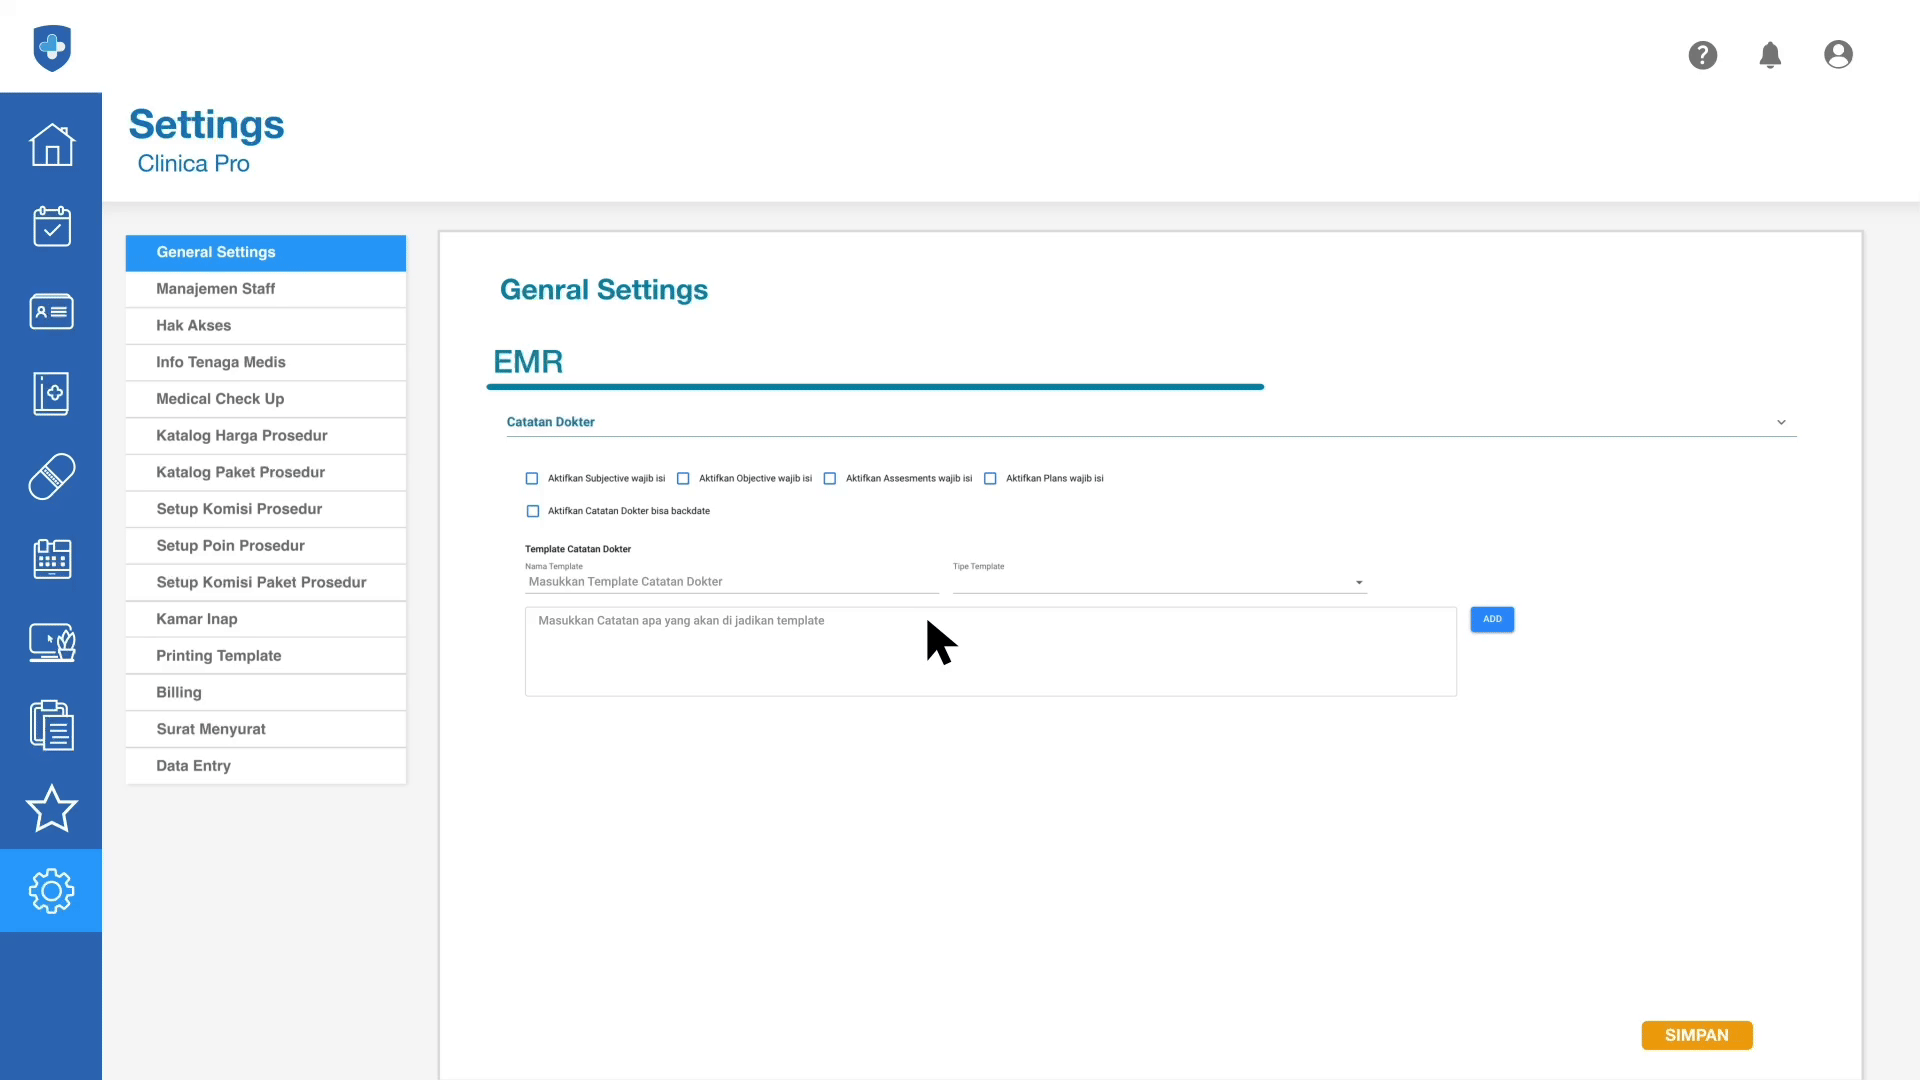The image size is (1920, 1080).
Task: Open the home icon in sidebar
Action: click(x=51, y=145)
